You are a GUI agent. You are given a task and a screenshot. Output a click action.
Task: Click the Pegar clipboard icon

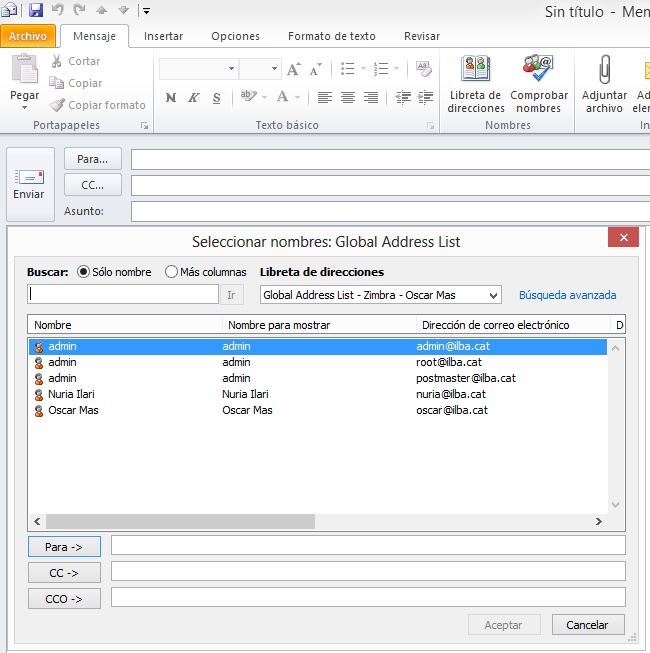point(25,69)
